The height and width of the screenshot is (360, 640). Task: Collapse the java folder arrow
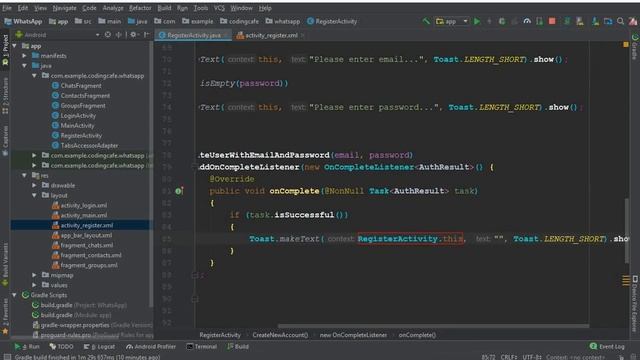(x=24, y=65)
